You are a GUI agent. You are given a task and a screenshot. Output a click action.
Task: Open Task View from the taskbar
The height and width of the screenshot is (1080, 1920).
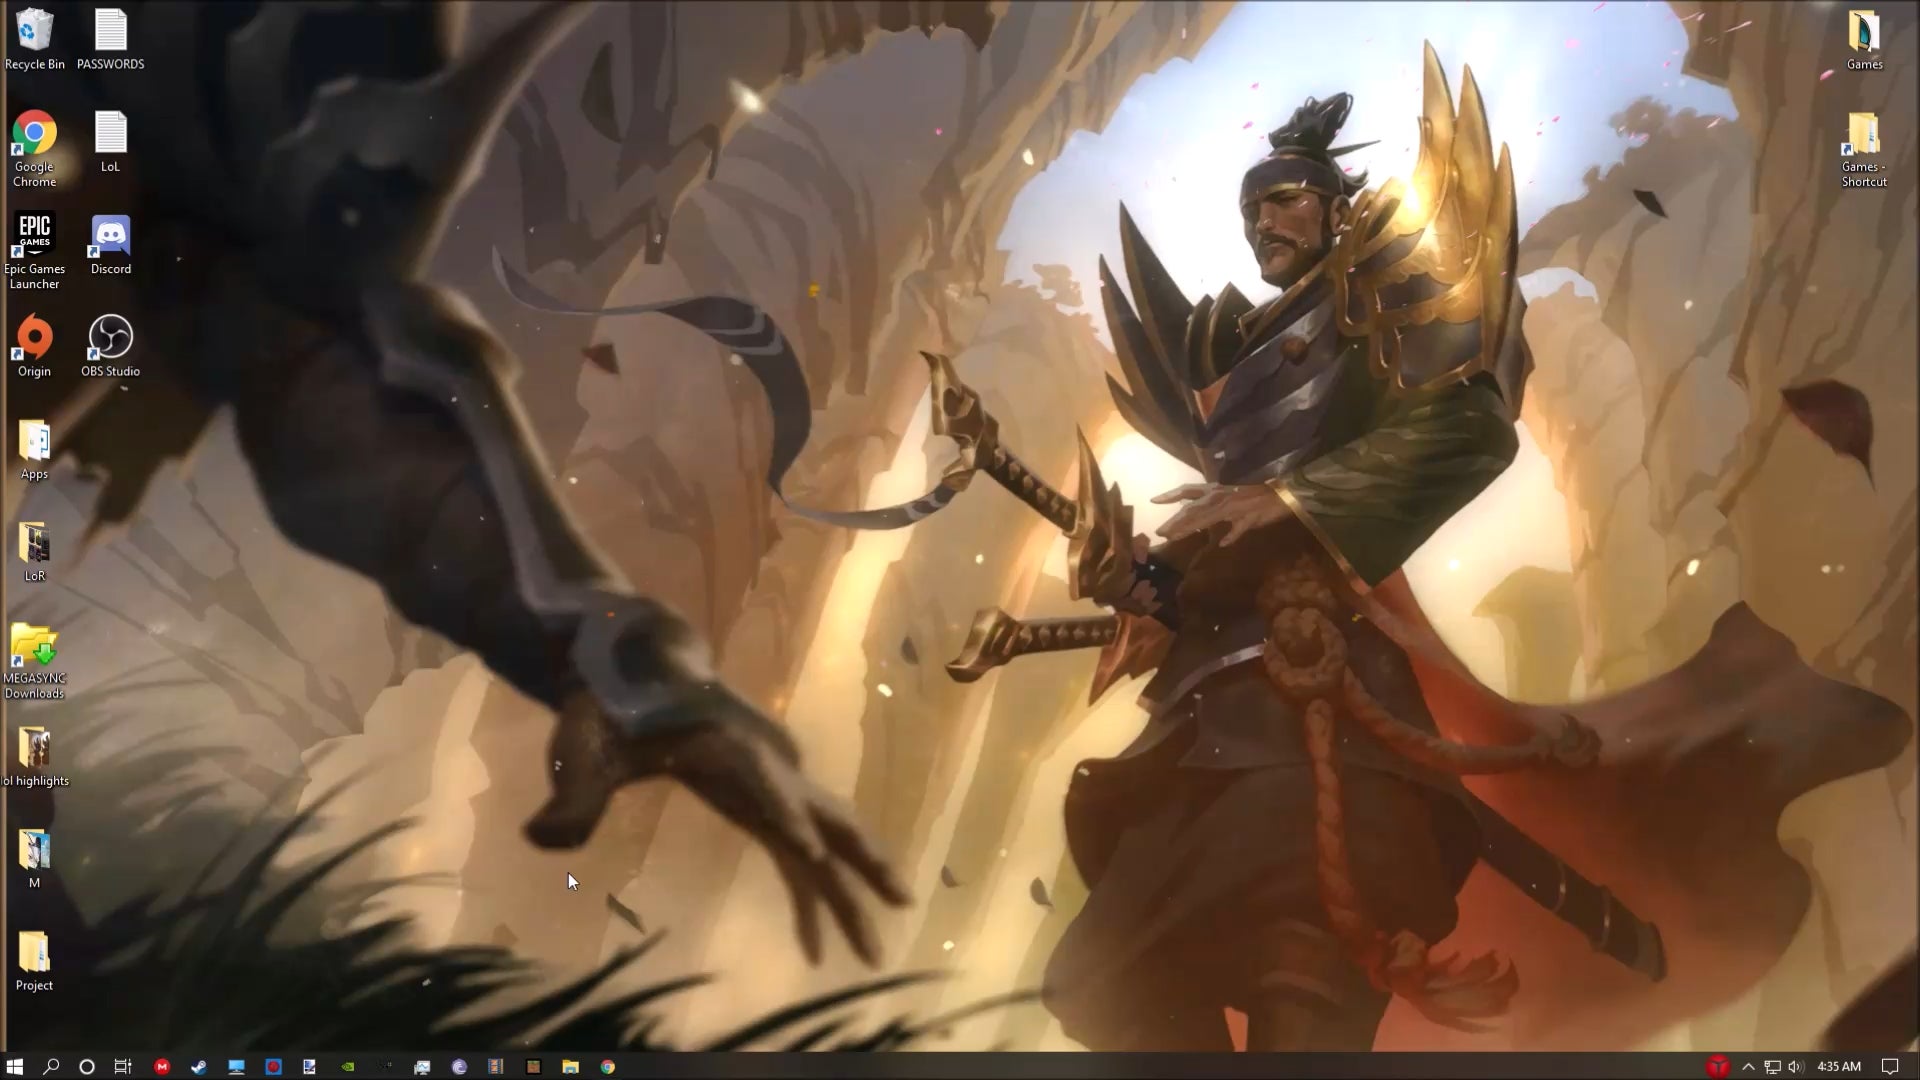coord(123,1067)
